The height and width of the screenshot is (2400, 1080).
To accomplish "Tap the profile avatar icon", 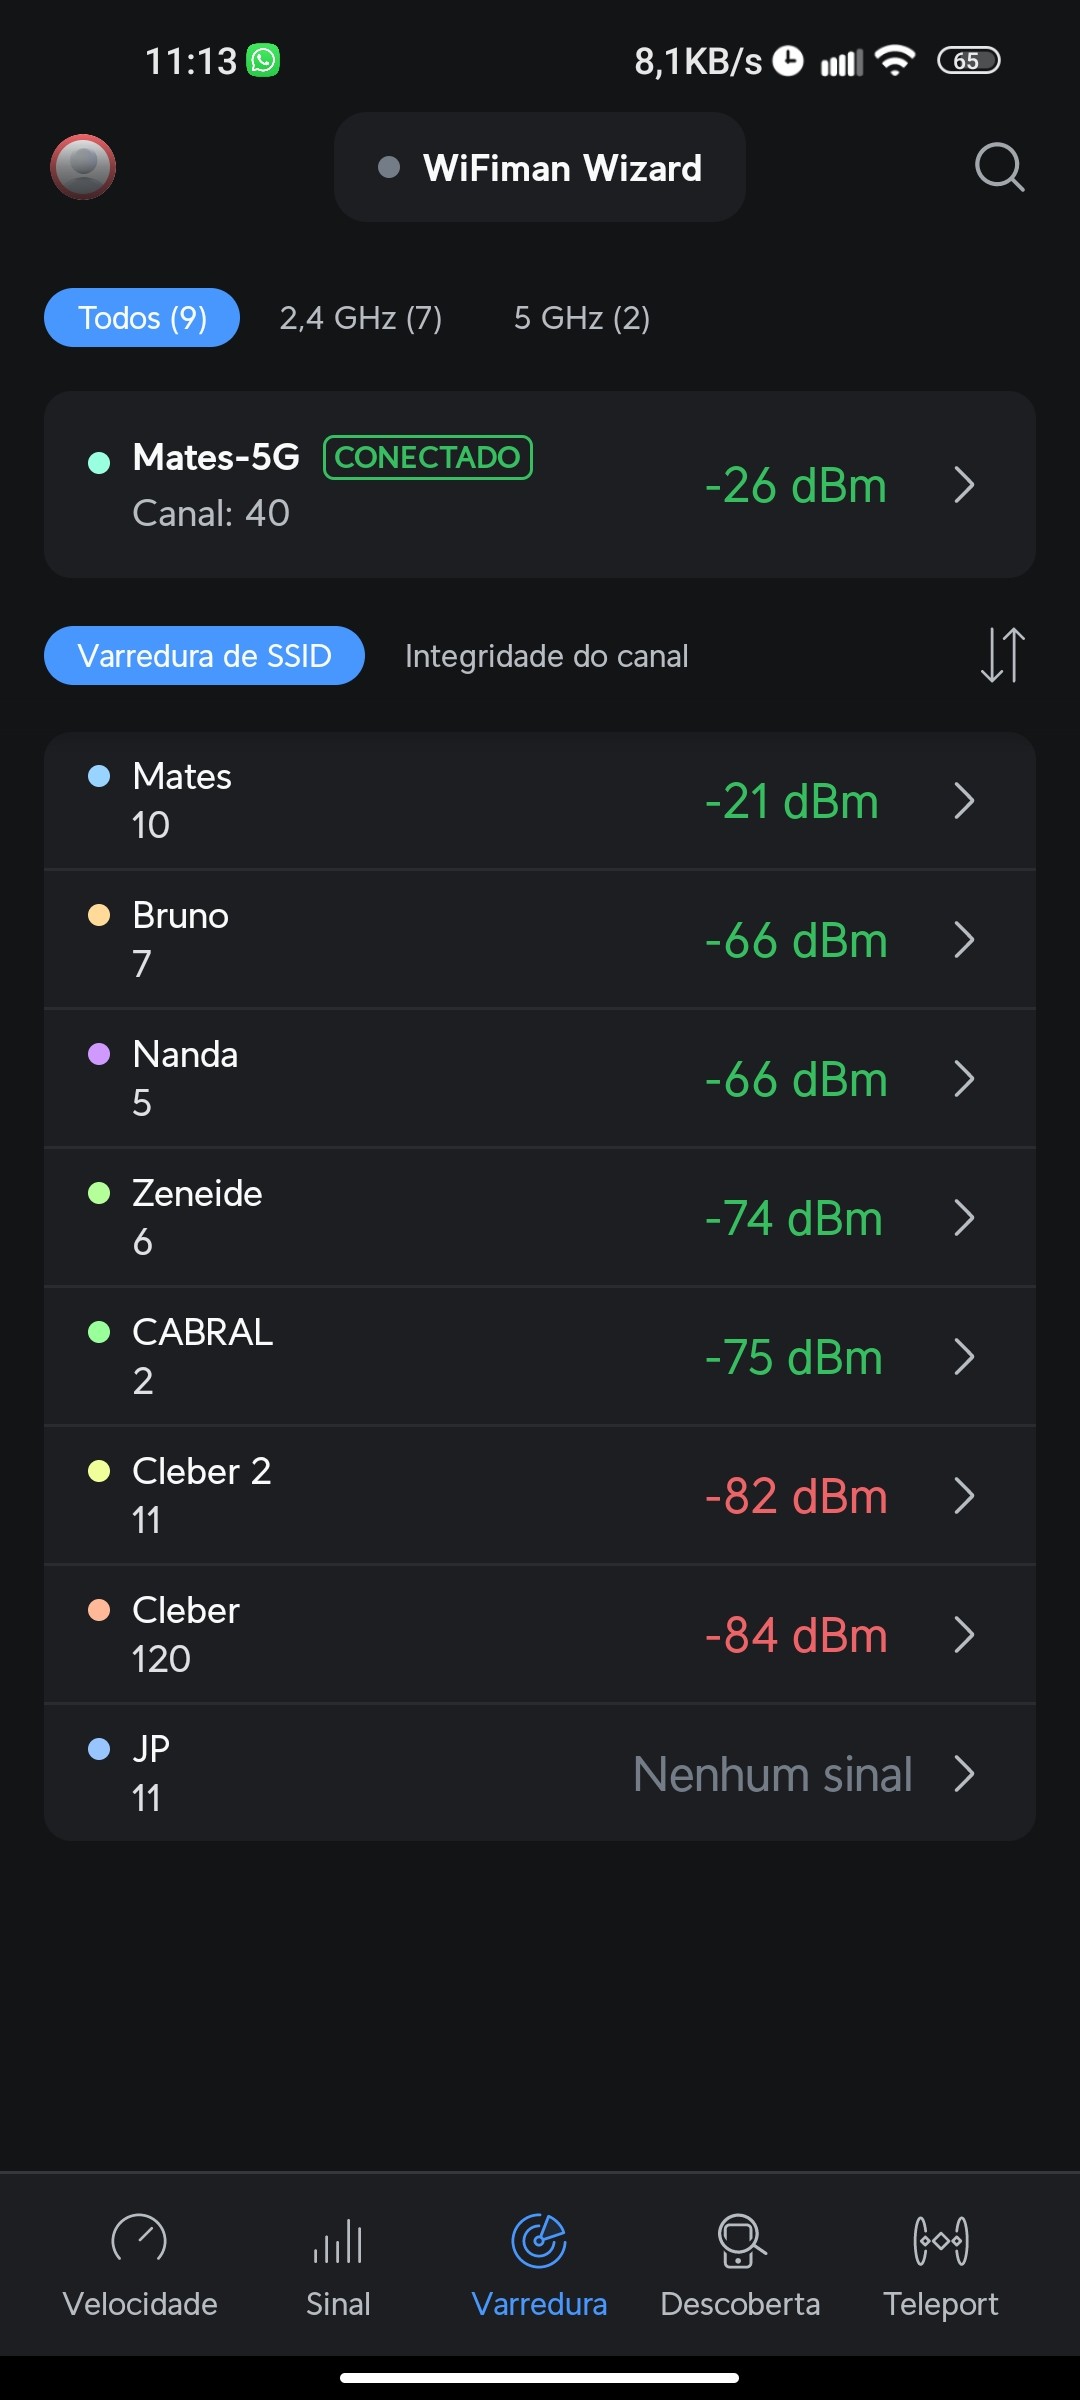I will (x=83, y=167).
